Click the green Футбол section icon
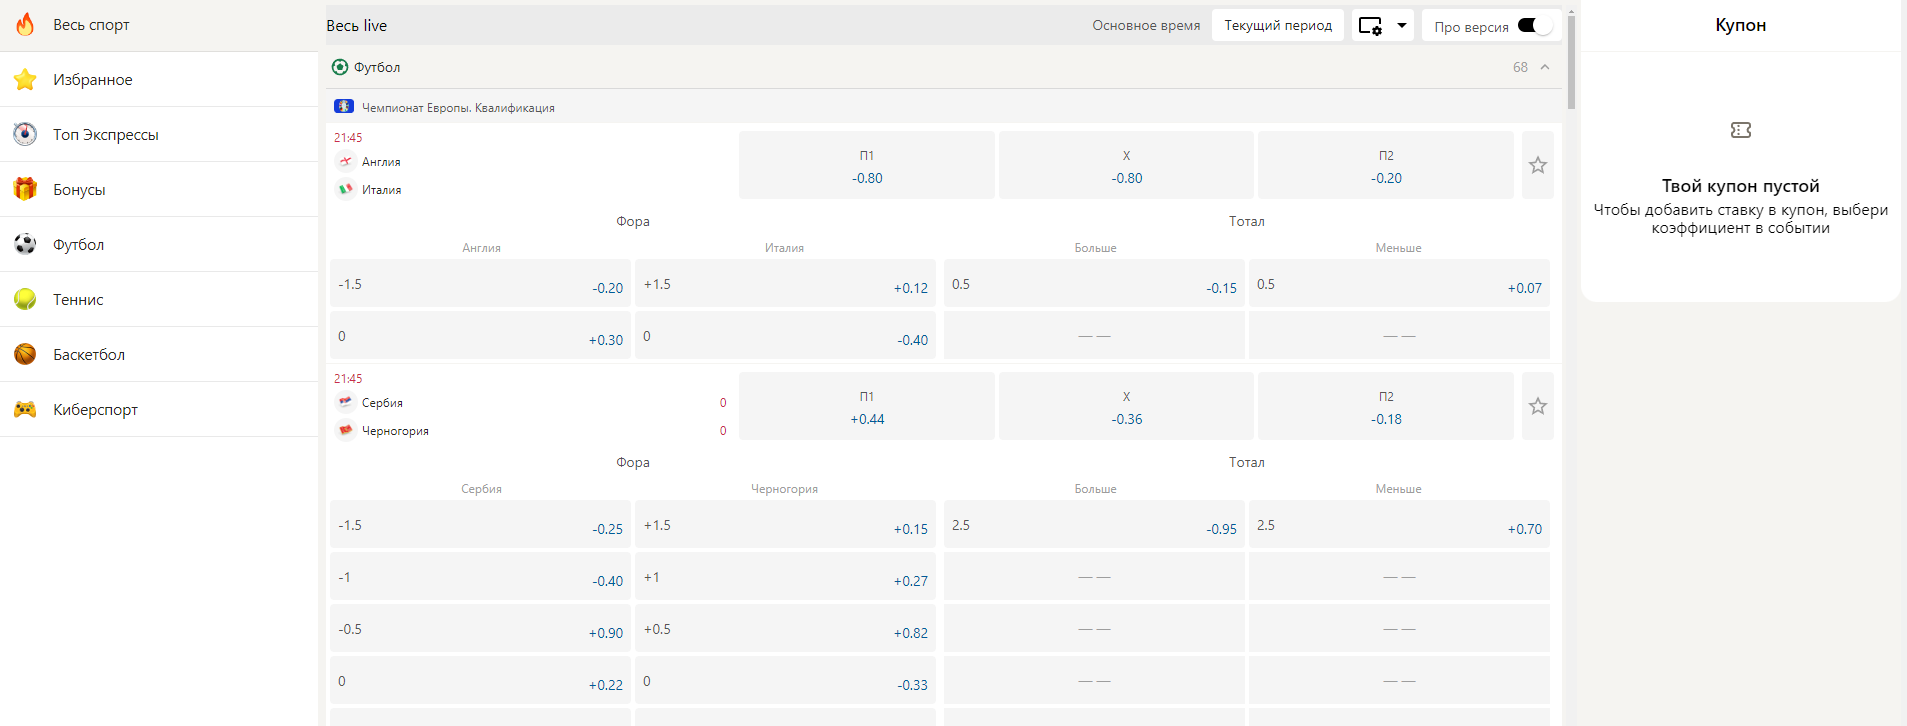 [340, 67]
